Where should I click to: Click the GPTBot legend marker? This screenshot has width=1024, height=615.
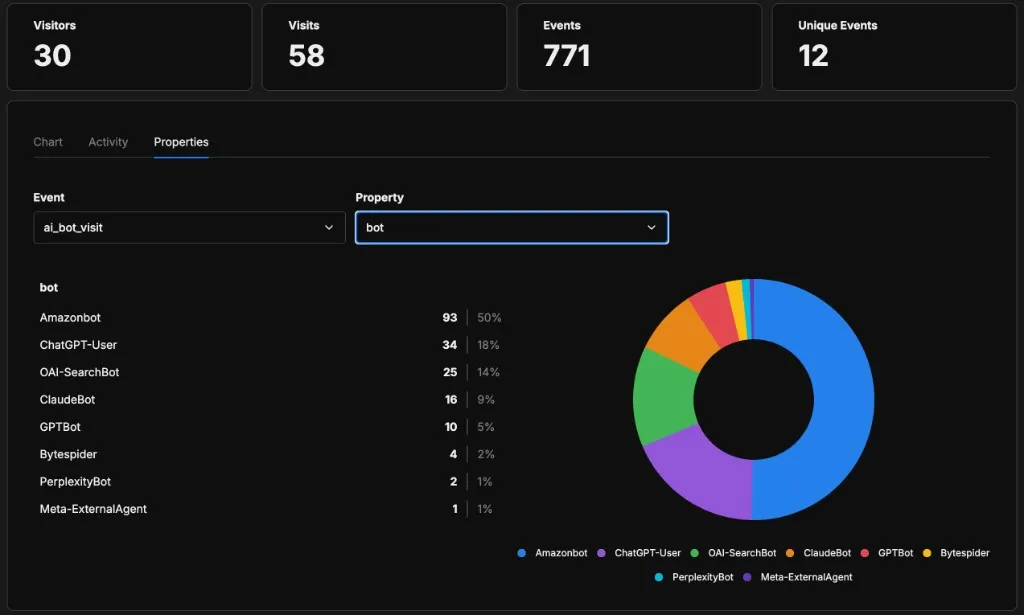click(864, 553)
